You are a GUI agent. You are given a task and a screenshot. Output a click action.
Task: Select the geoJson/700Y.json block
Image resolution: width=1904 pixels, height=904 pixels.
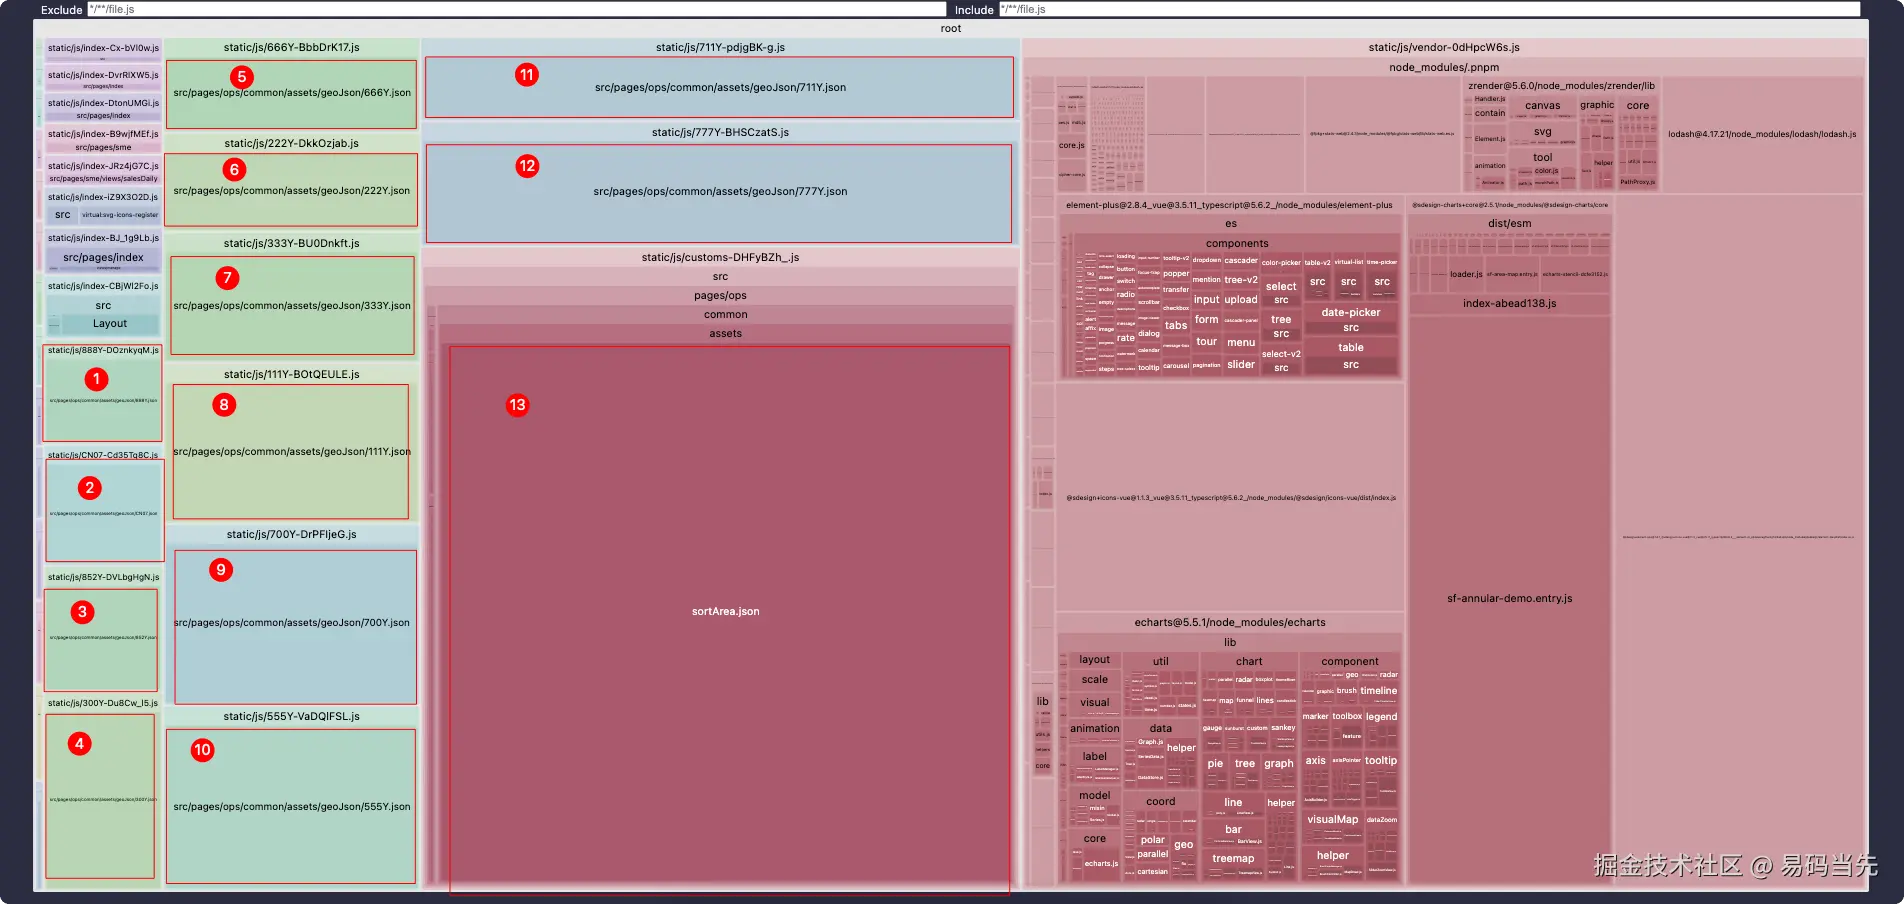tap(295, 627)
